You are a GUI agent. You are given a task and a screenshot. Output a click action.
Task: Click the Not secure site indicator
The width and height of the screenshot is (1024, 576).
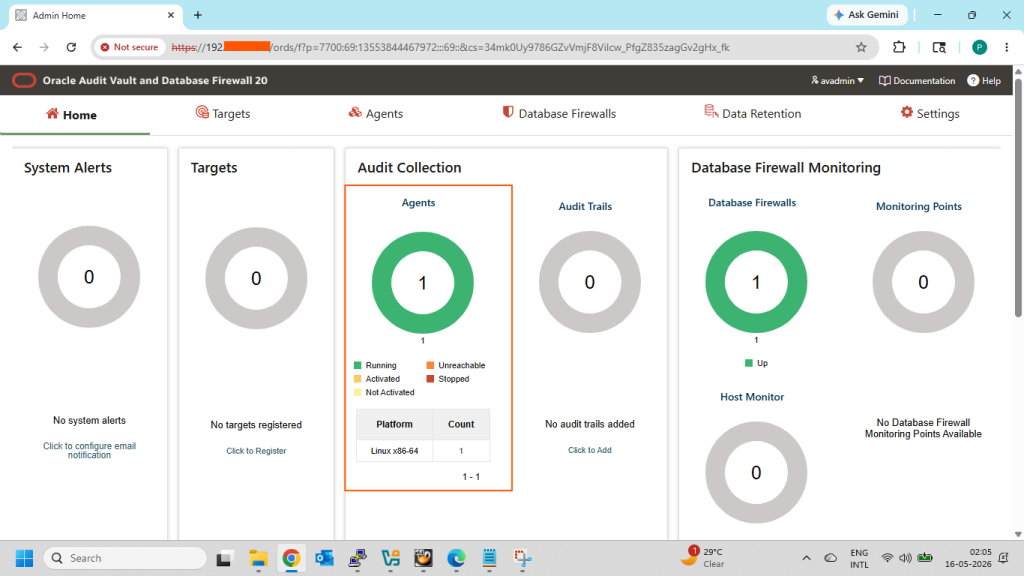click(130, 47)
